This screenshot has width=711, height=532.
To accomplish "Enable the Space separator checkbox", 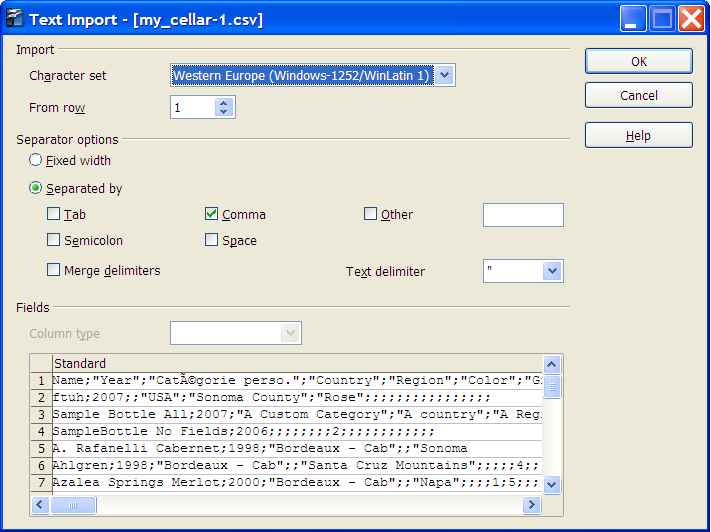I will click(x=211, y=239).
